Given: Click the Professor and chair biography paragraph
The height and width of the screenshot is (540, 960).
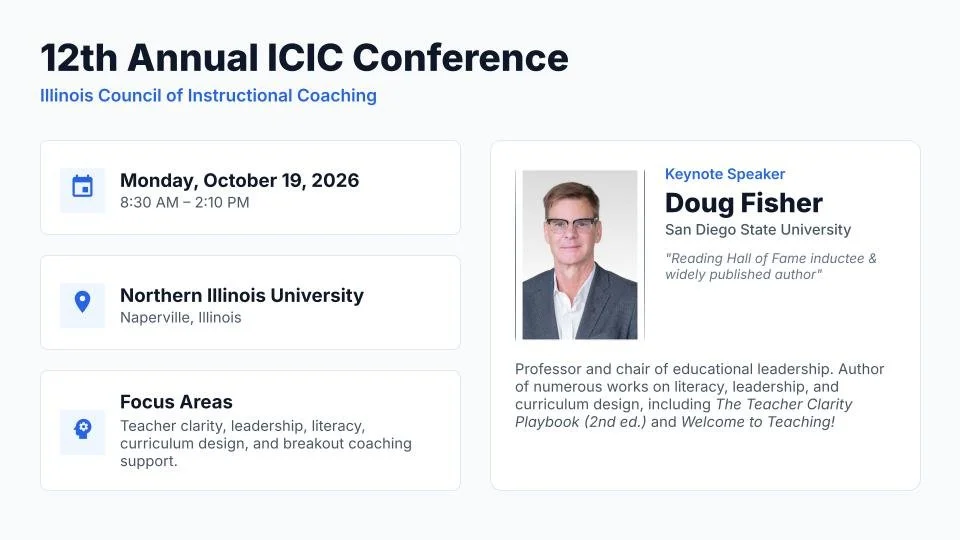Looking at the screenshot, I should pos(699,396).
